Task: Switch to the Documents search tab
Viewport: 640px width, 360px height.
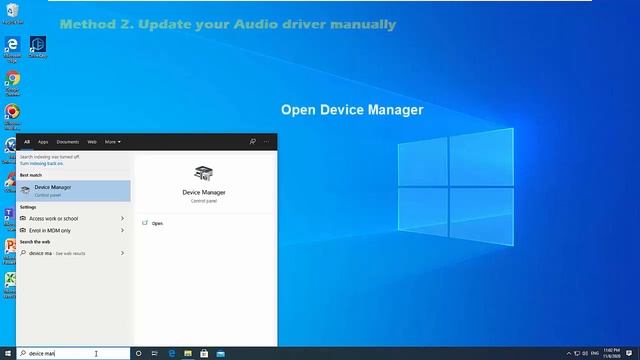Action: click(x=68, y=142)
